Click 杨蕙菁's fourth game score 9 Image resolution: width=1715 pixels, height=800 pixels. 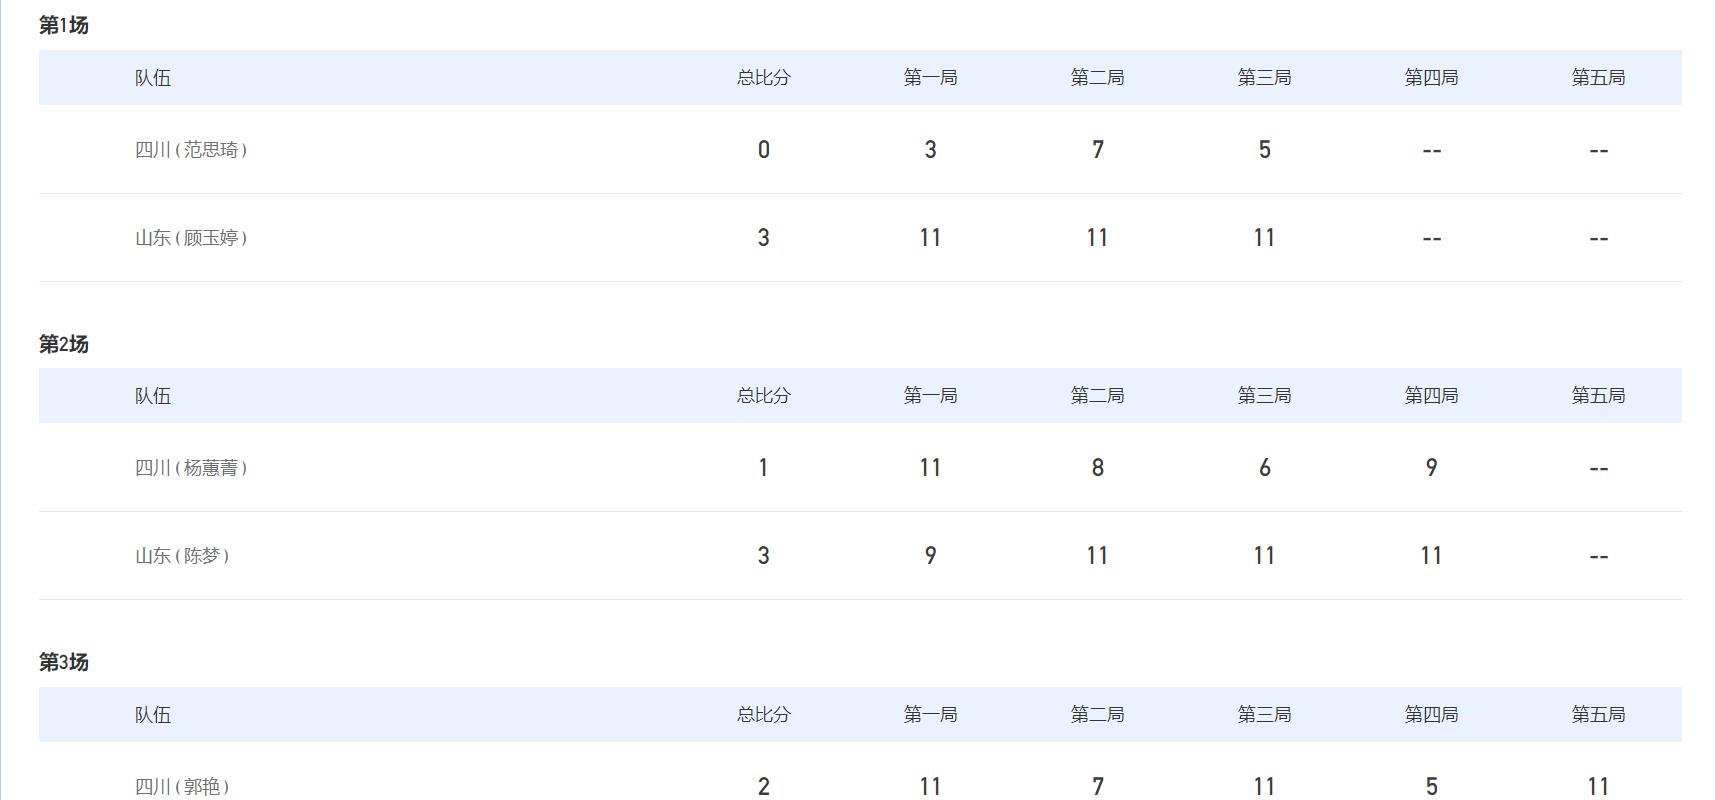(x=1431, y=468)
